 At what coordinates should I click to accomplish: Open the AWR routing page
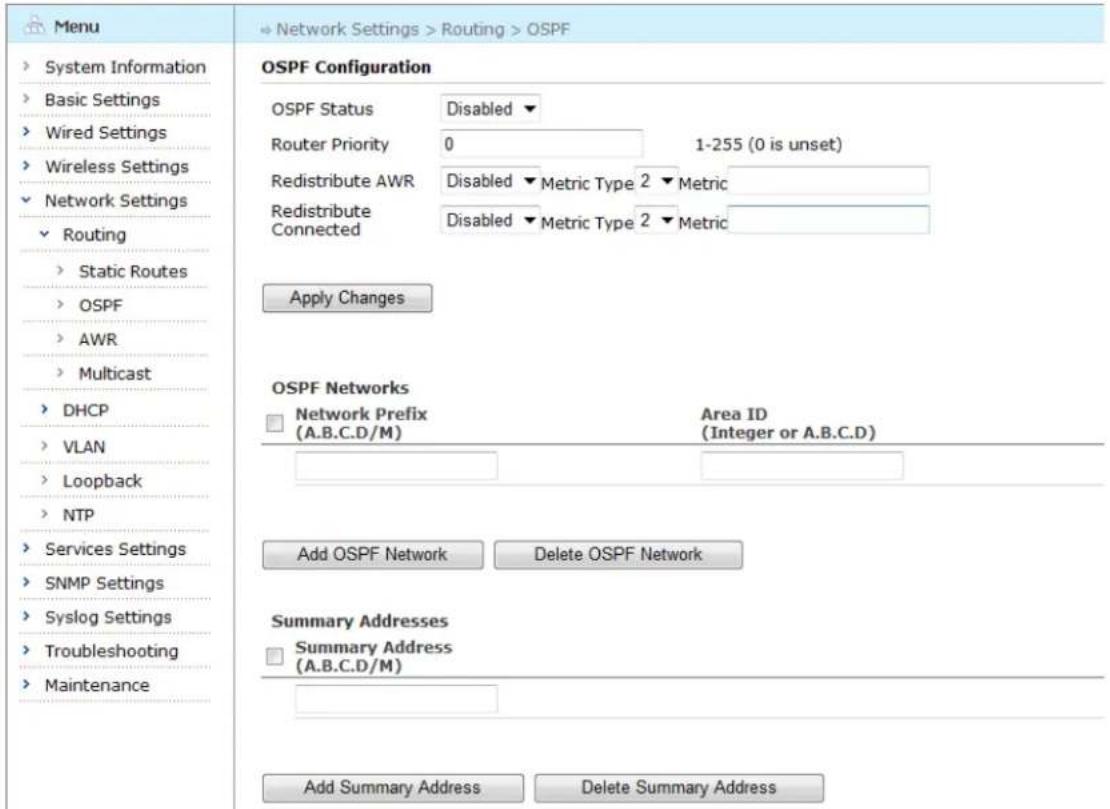tap(98, 339)
